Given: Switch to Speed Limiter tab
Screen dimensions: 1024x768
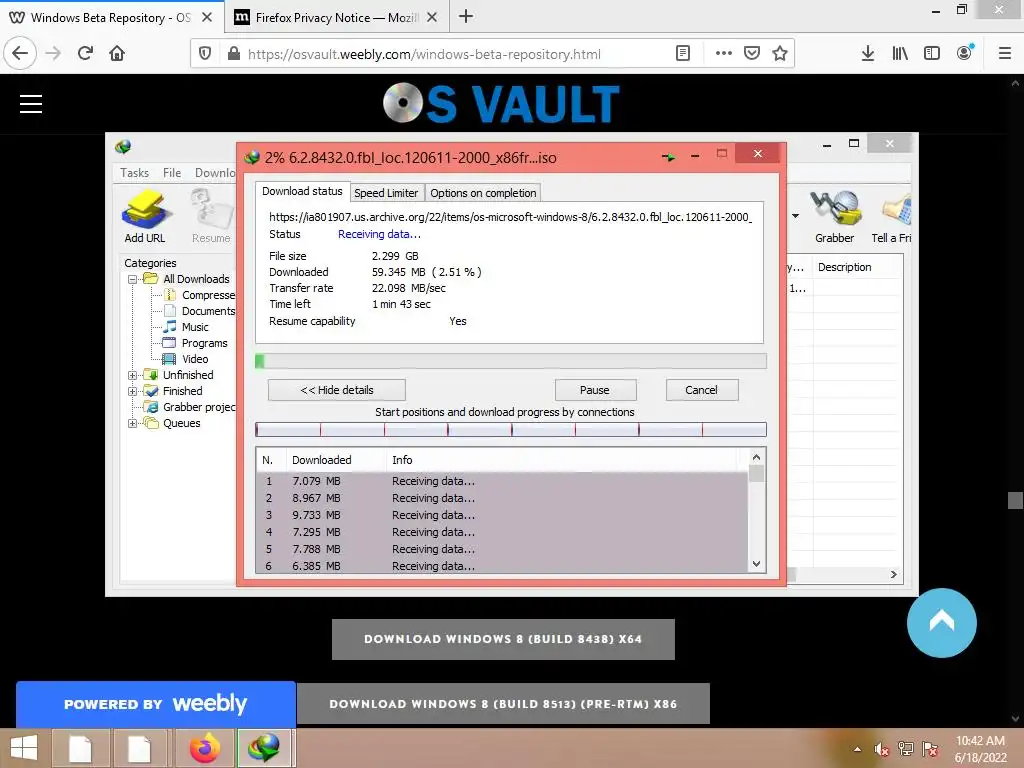Looking at the screenshot, I should pyautogui.click(x=386, y=193).
